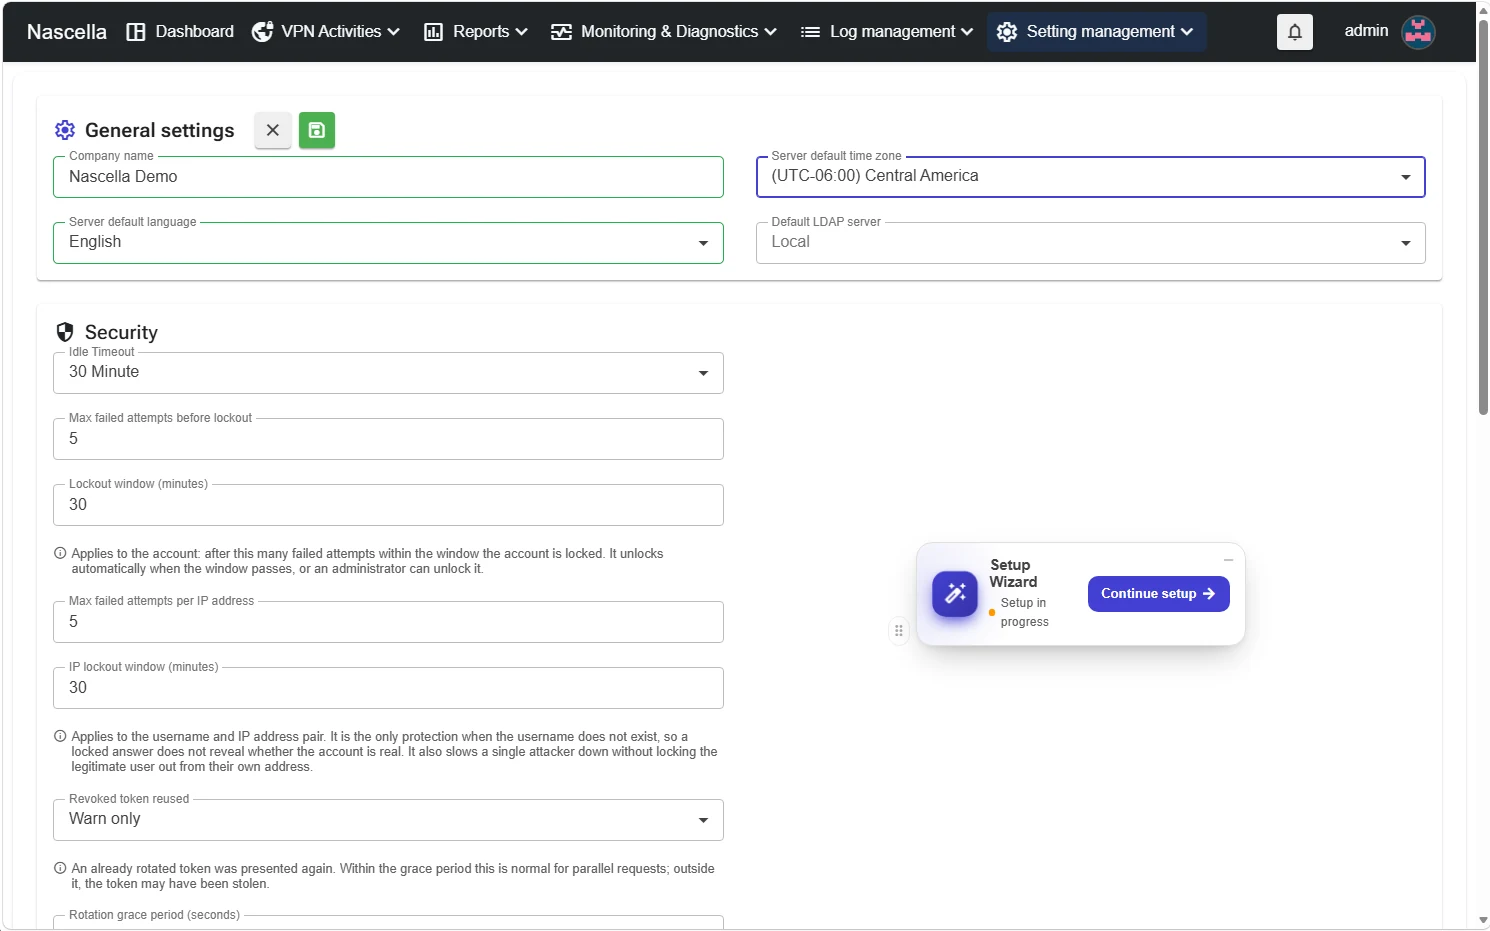Open Server default time zone dropdown
This screenshot has height=931, width=1490.
(x=1090, y=177)
